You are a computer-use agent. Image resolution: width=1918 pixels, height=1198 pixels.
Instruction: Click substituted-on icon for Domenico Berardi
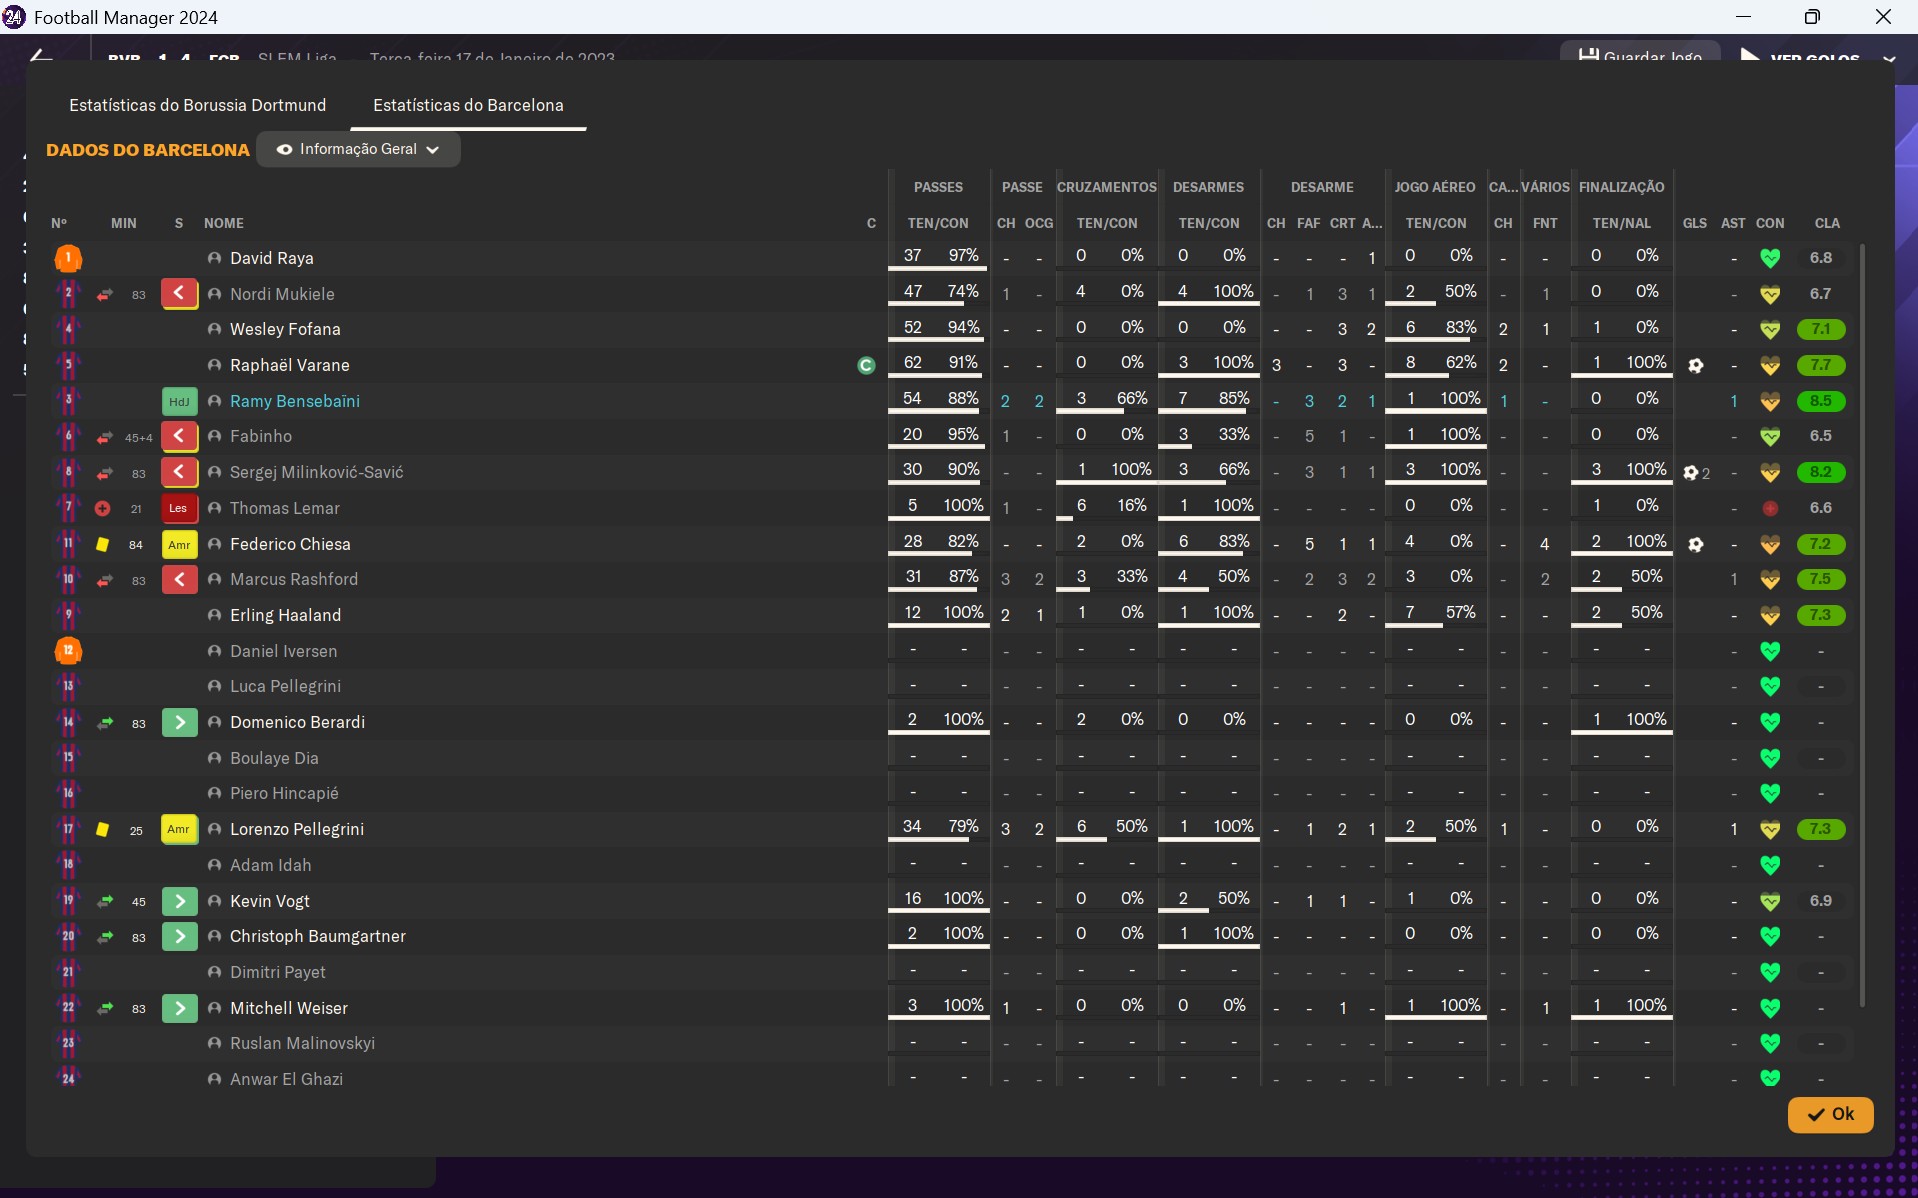pos(179,722)
